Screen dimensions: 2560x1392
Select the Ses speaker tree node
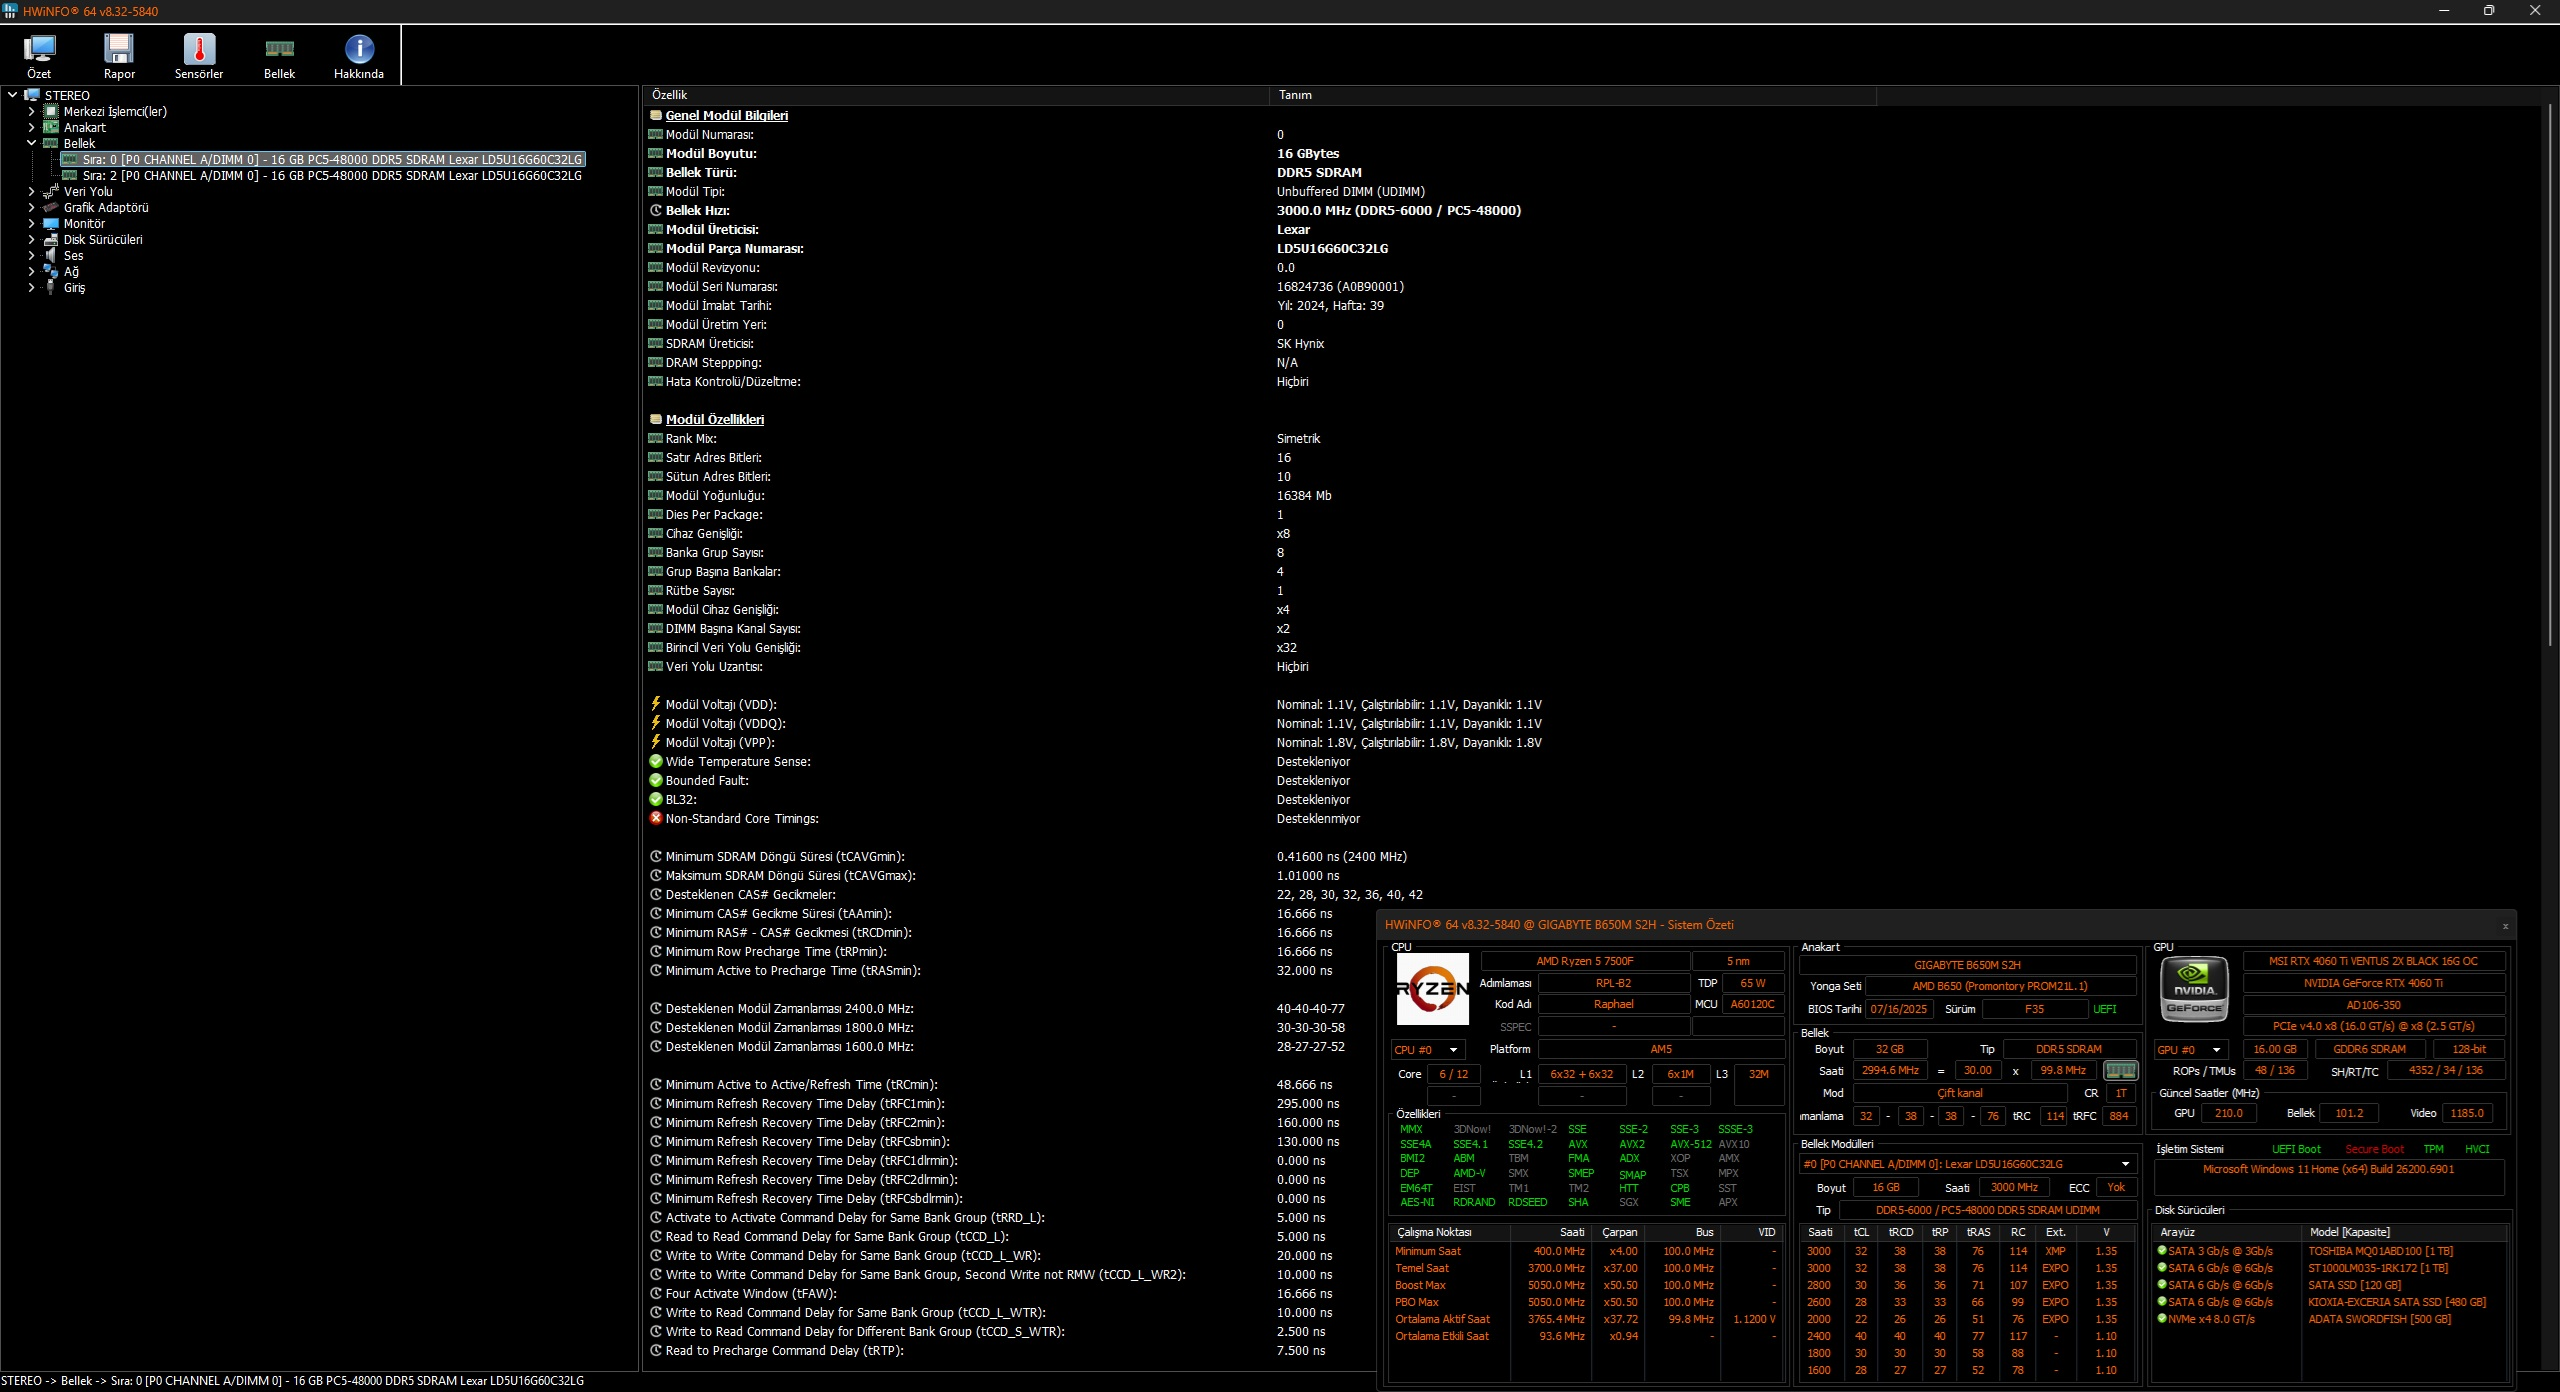73,255
